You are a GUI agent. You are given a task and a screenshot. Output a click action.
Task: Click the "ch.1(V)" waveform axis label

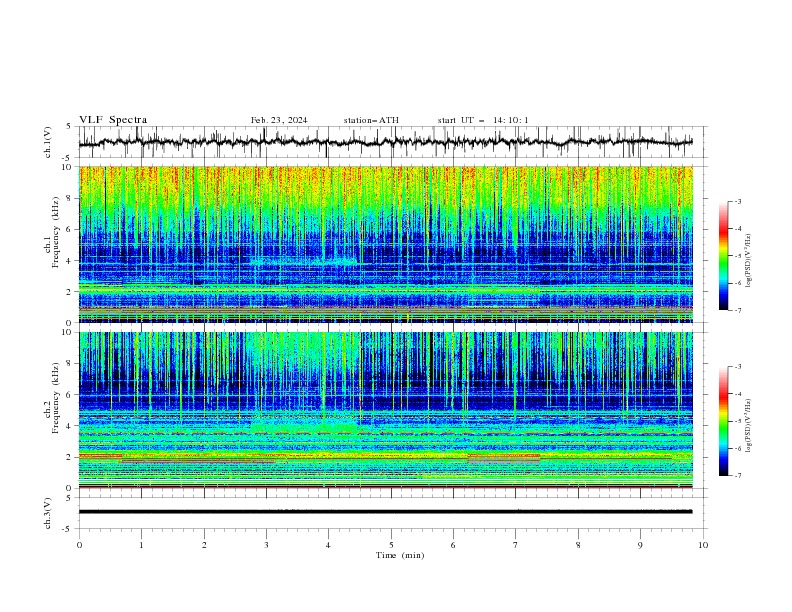coord(48,142)
